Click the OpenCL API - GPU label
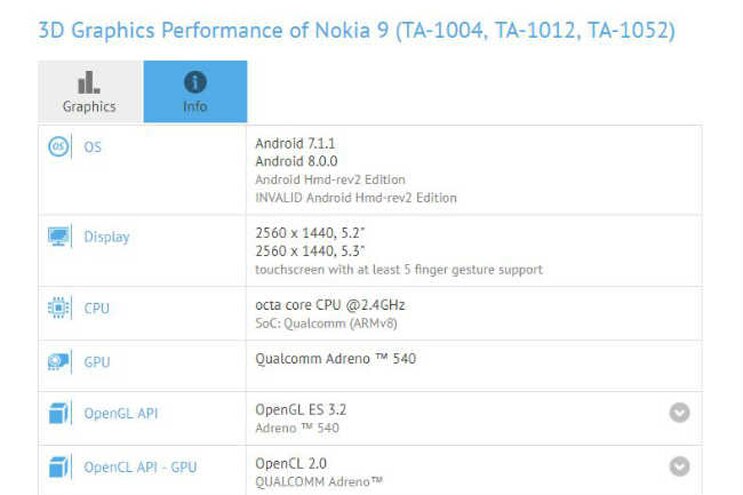This screenshot has height=495, width=743. pyautogui.click(x=138, y=466)
